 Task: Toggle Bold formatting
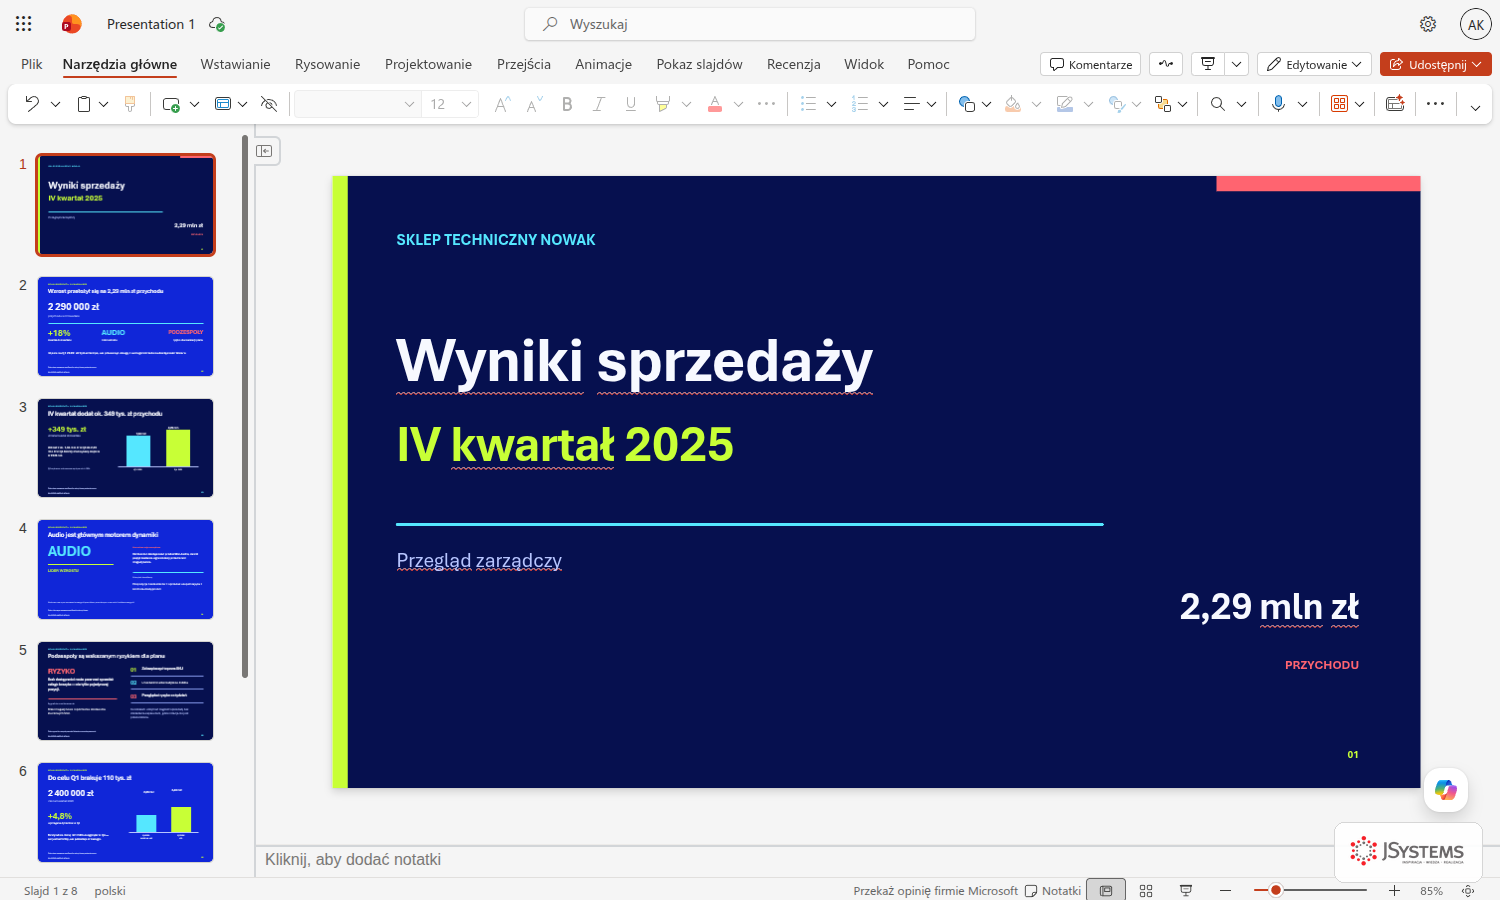567,104
